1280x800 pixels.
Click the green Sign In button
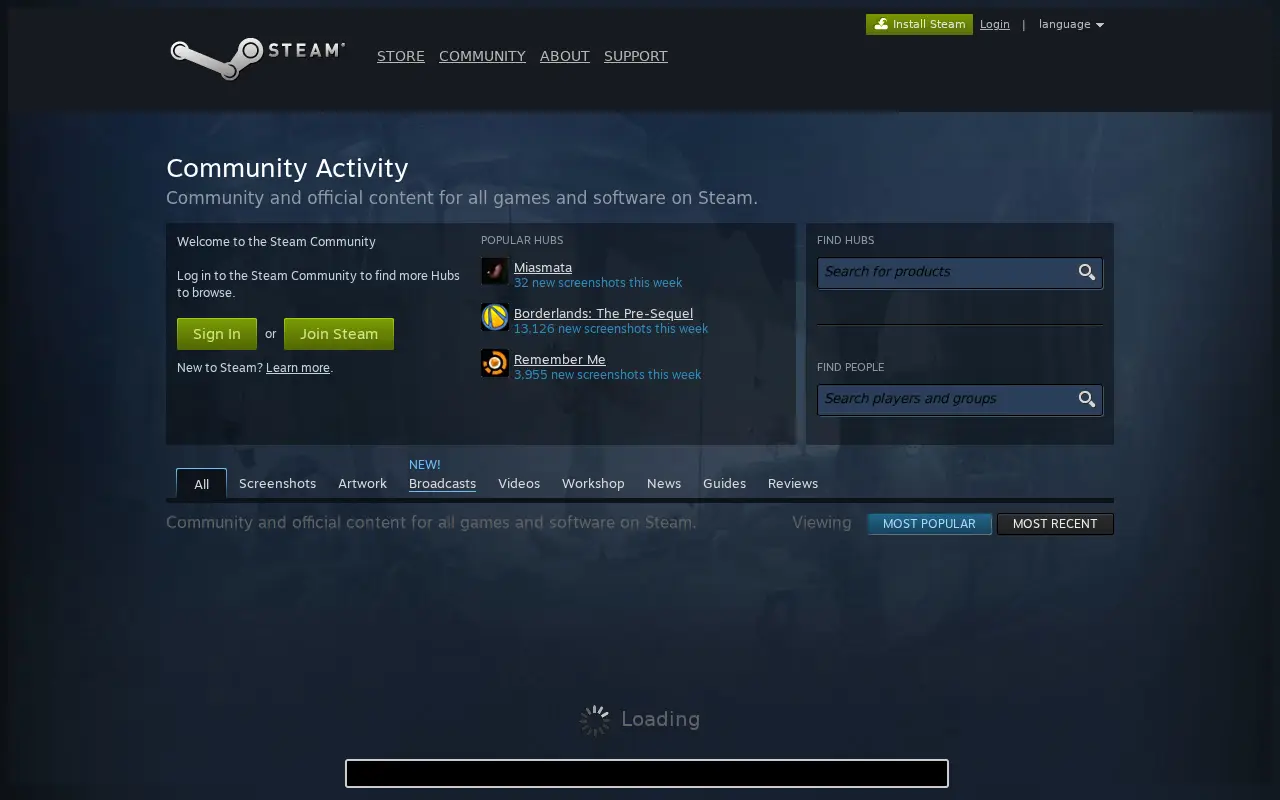point(217,334)
